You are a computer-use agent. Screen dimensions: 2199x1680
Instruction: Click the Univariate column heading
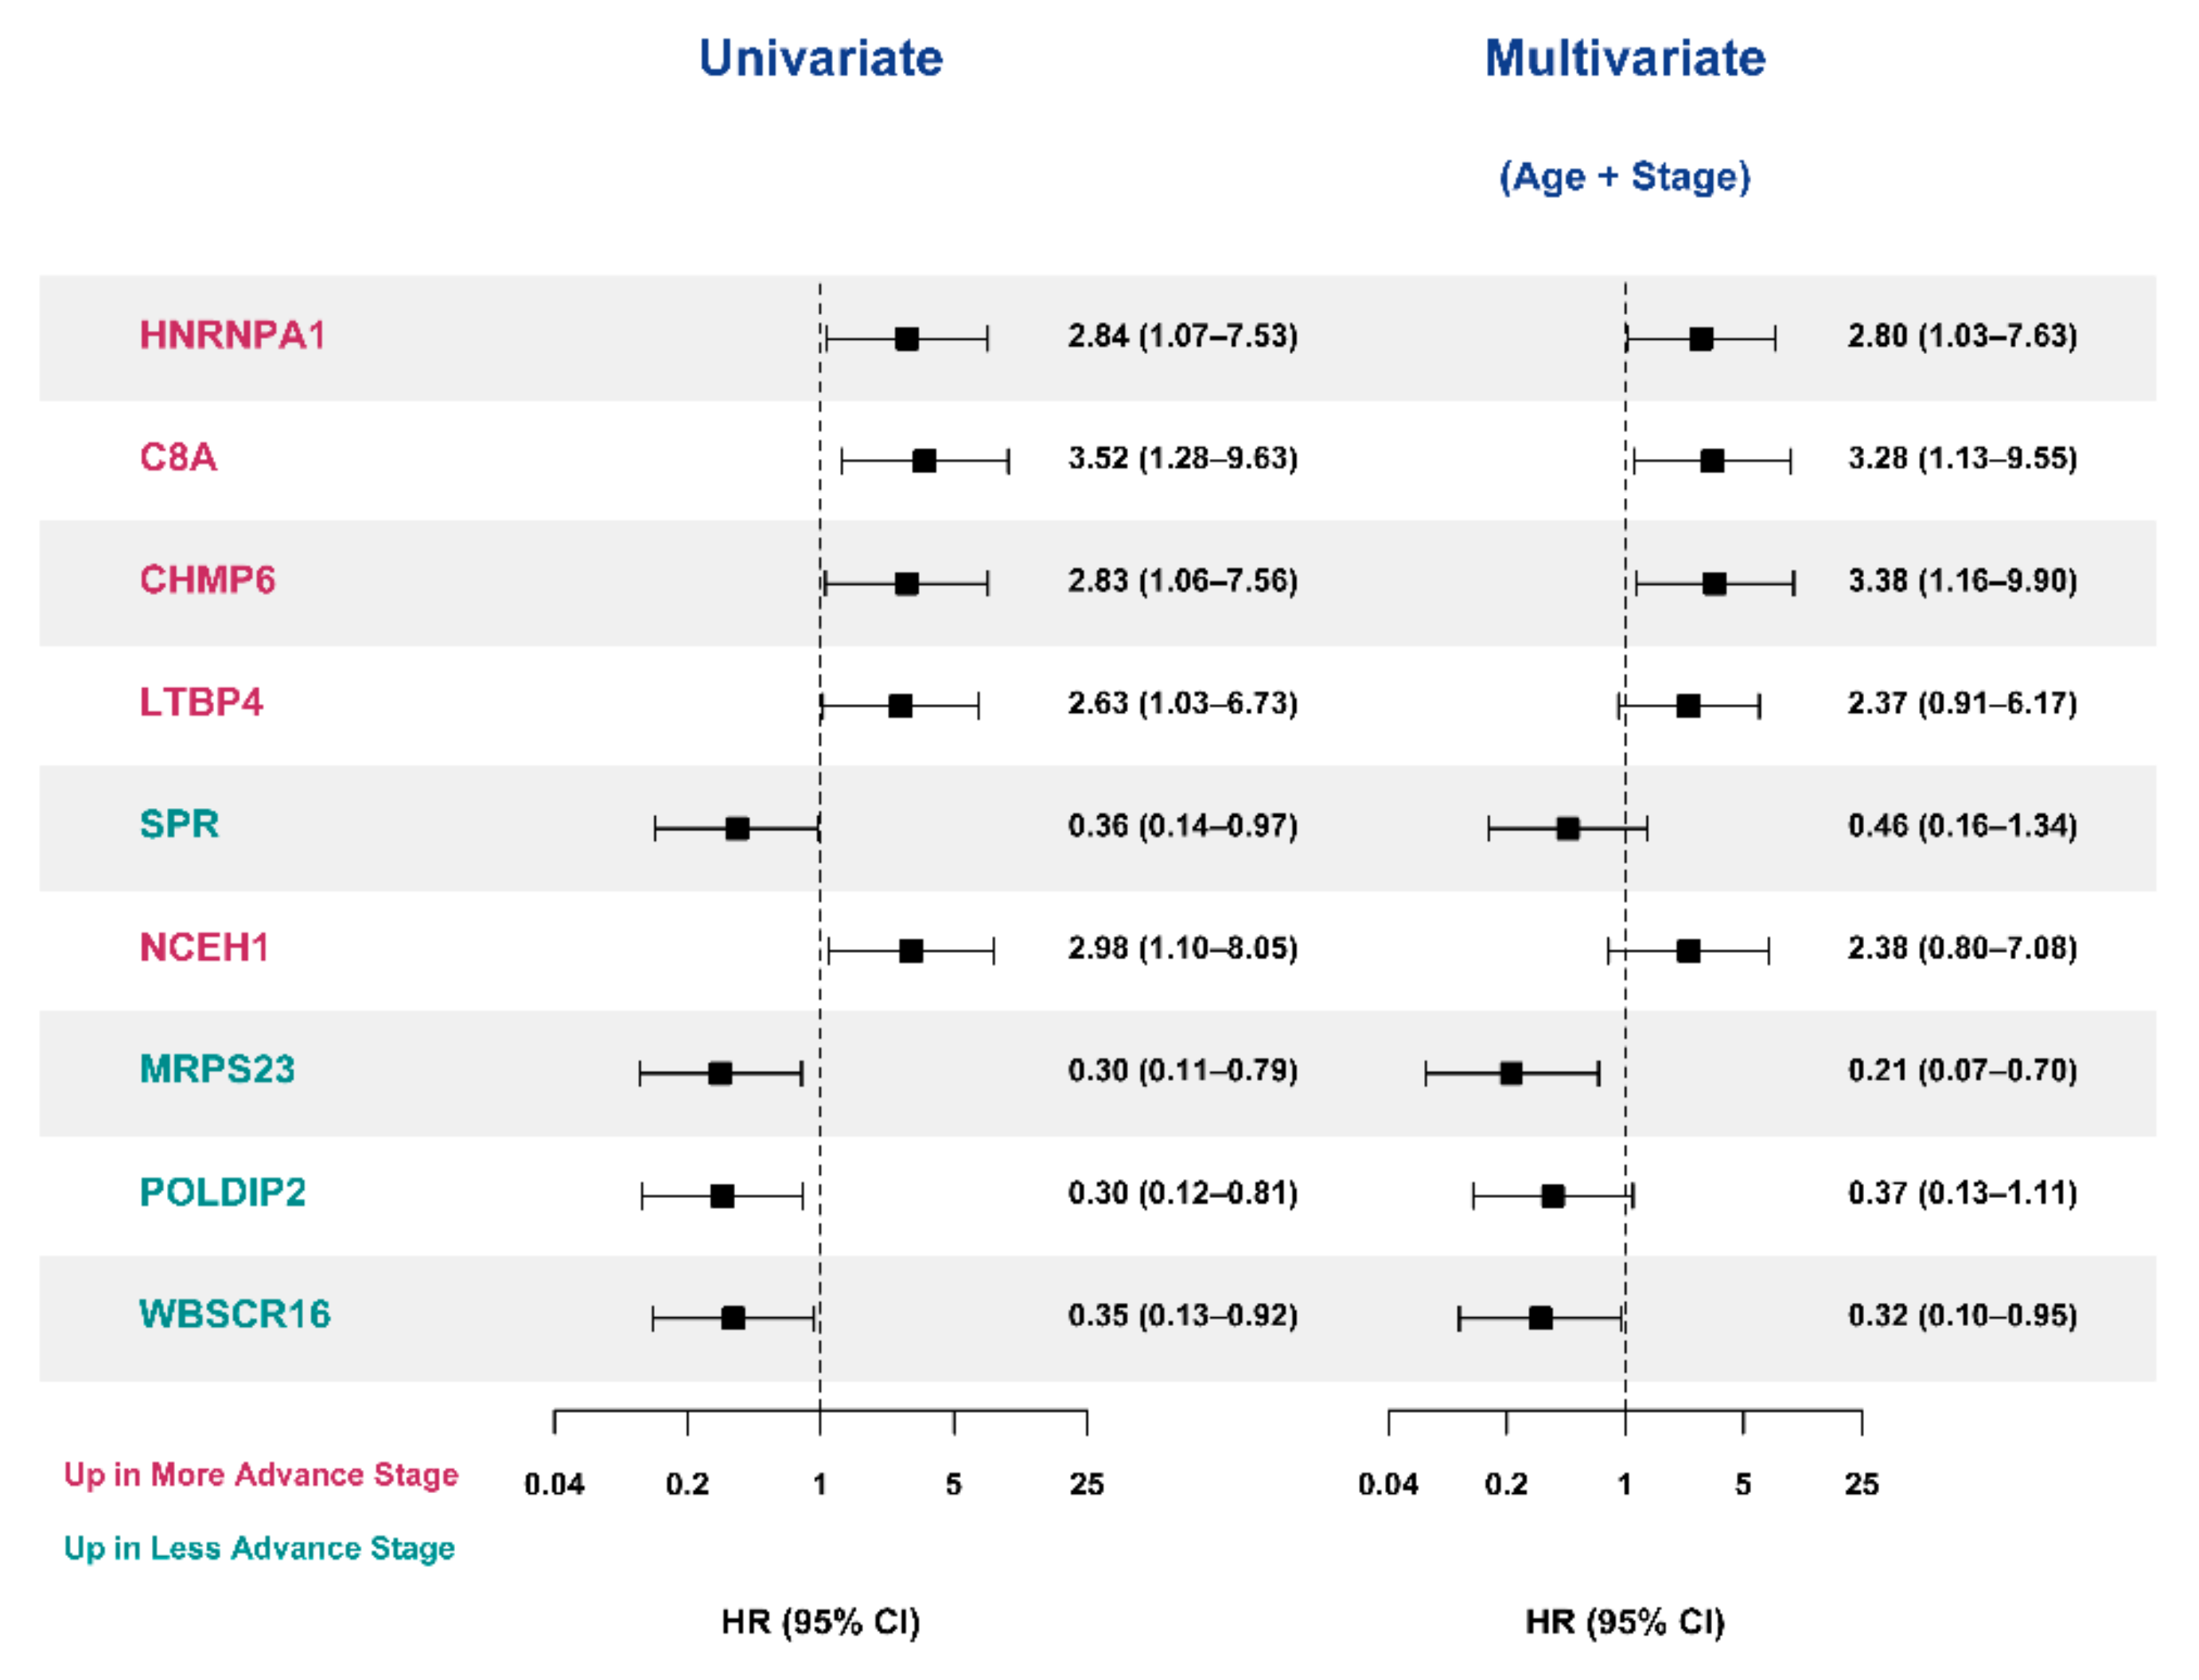pyautogui.click(x=820, y=58)
